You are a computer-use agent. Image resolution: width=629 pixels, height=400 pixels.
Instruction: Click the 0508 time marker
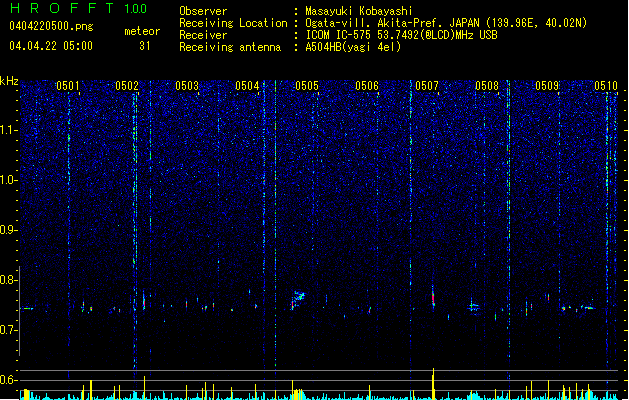point(487,86)
